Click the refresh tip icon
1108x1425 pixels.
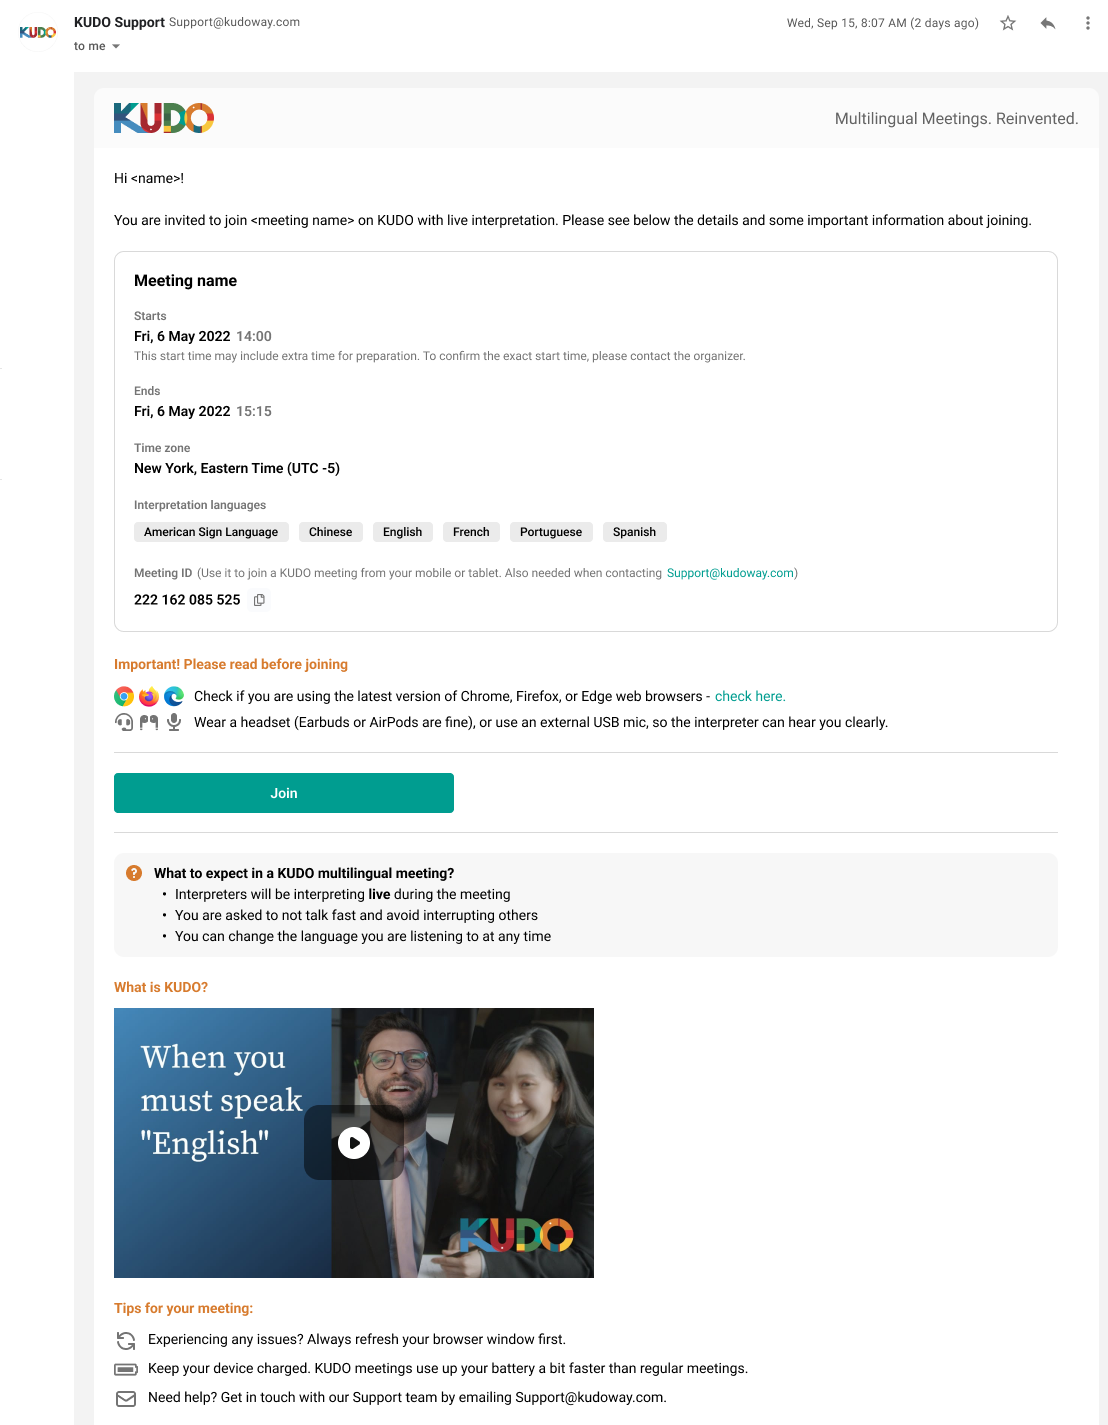tap(126, 1340)
